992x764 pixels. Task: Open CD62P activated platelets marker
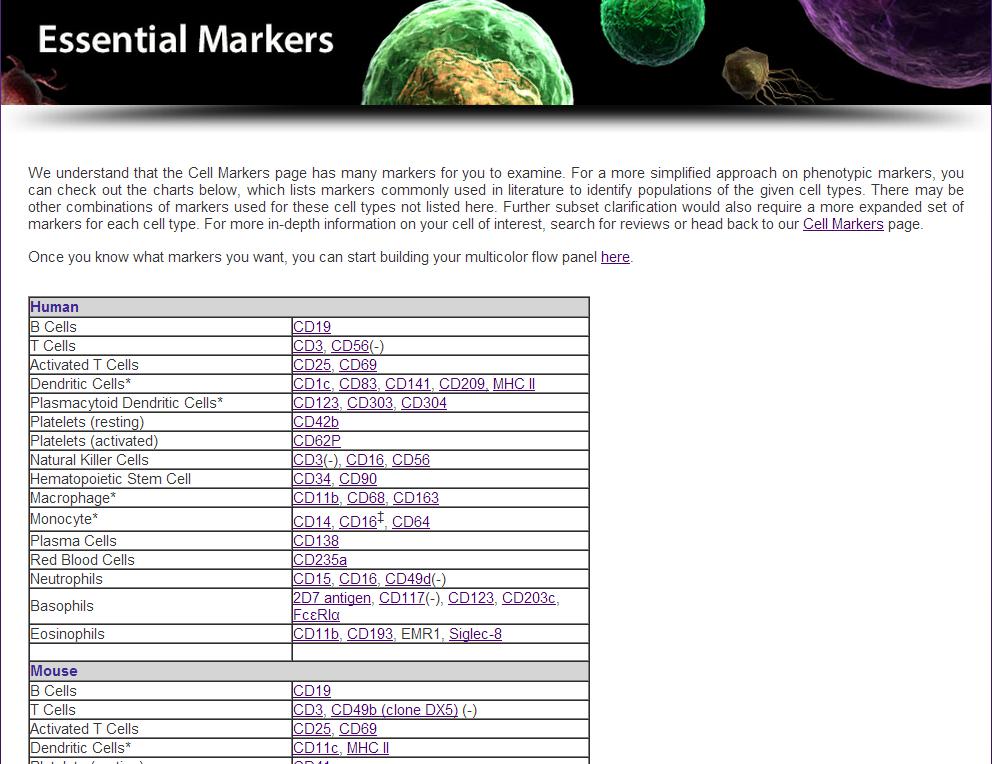(x=316, y=441)
